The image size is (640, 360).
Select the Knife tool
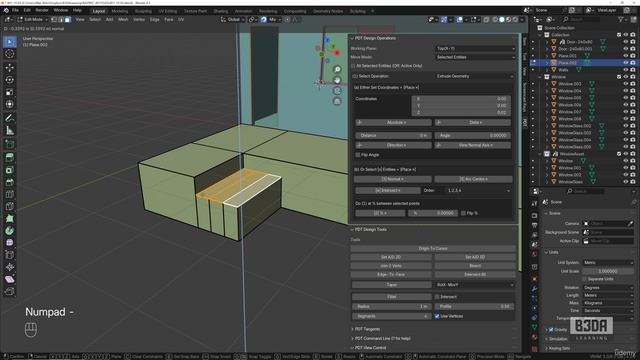10,207
